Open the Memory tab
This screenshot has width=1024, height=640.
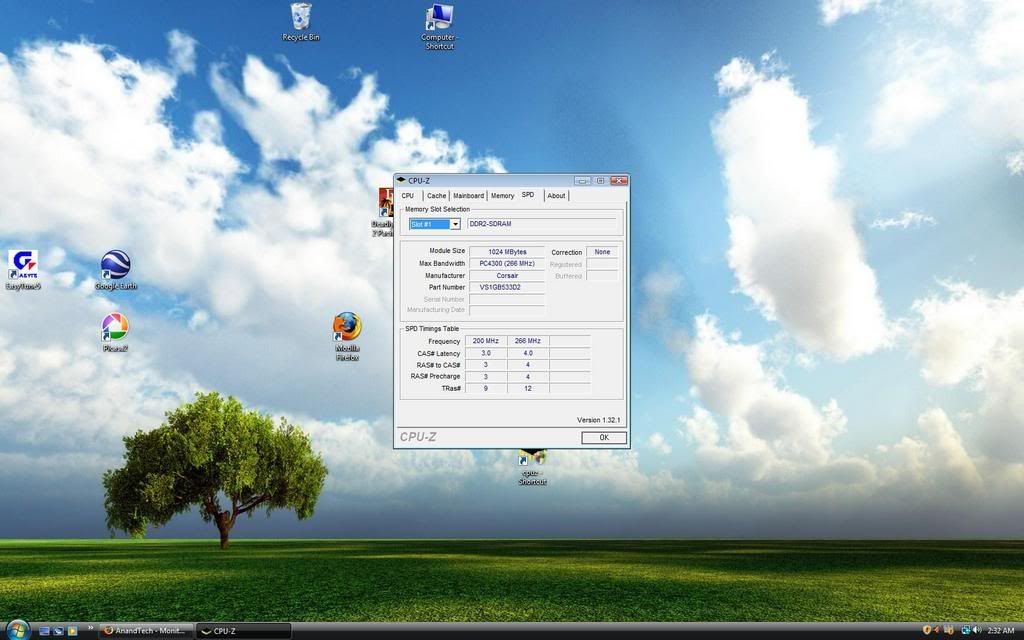pos(502,196)
